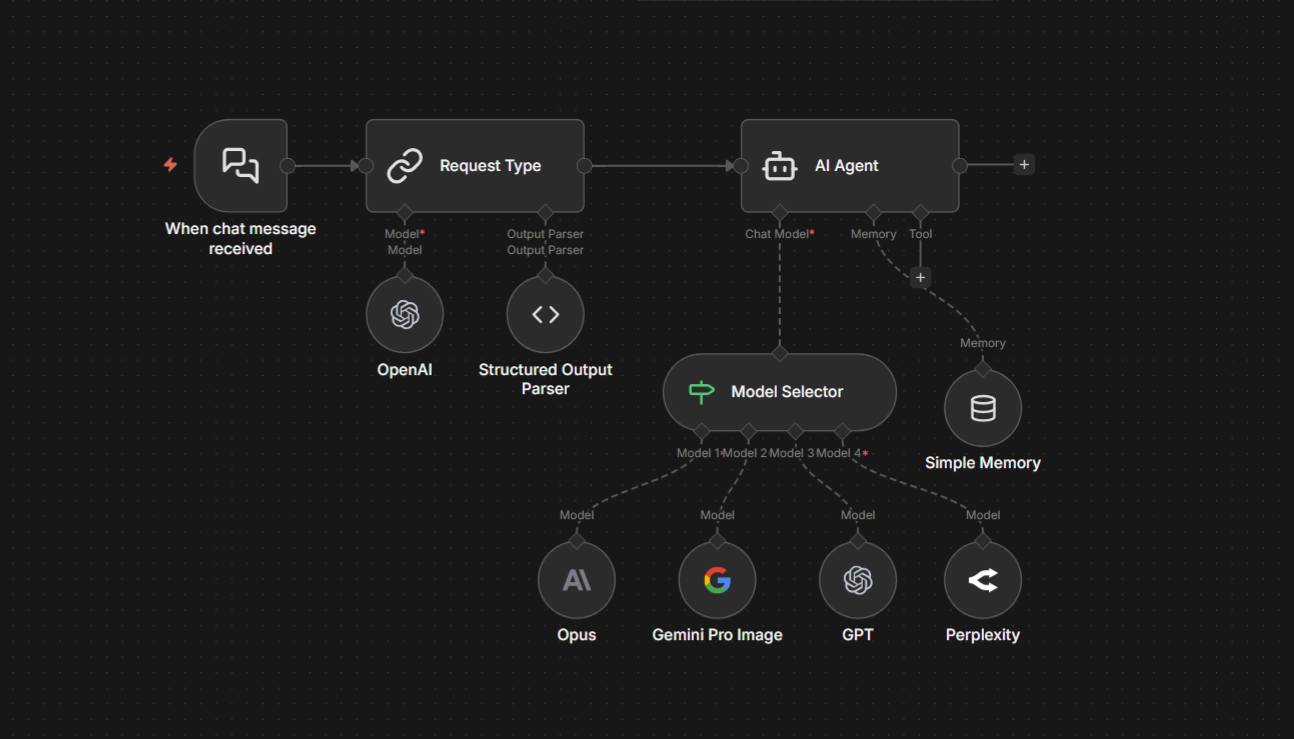Click the lightning bolt trigger indicator
This screenshot has width=1294, height=739.
[x=171, y=165]
